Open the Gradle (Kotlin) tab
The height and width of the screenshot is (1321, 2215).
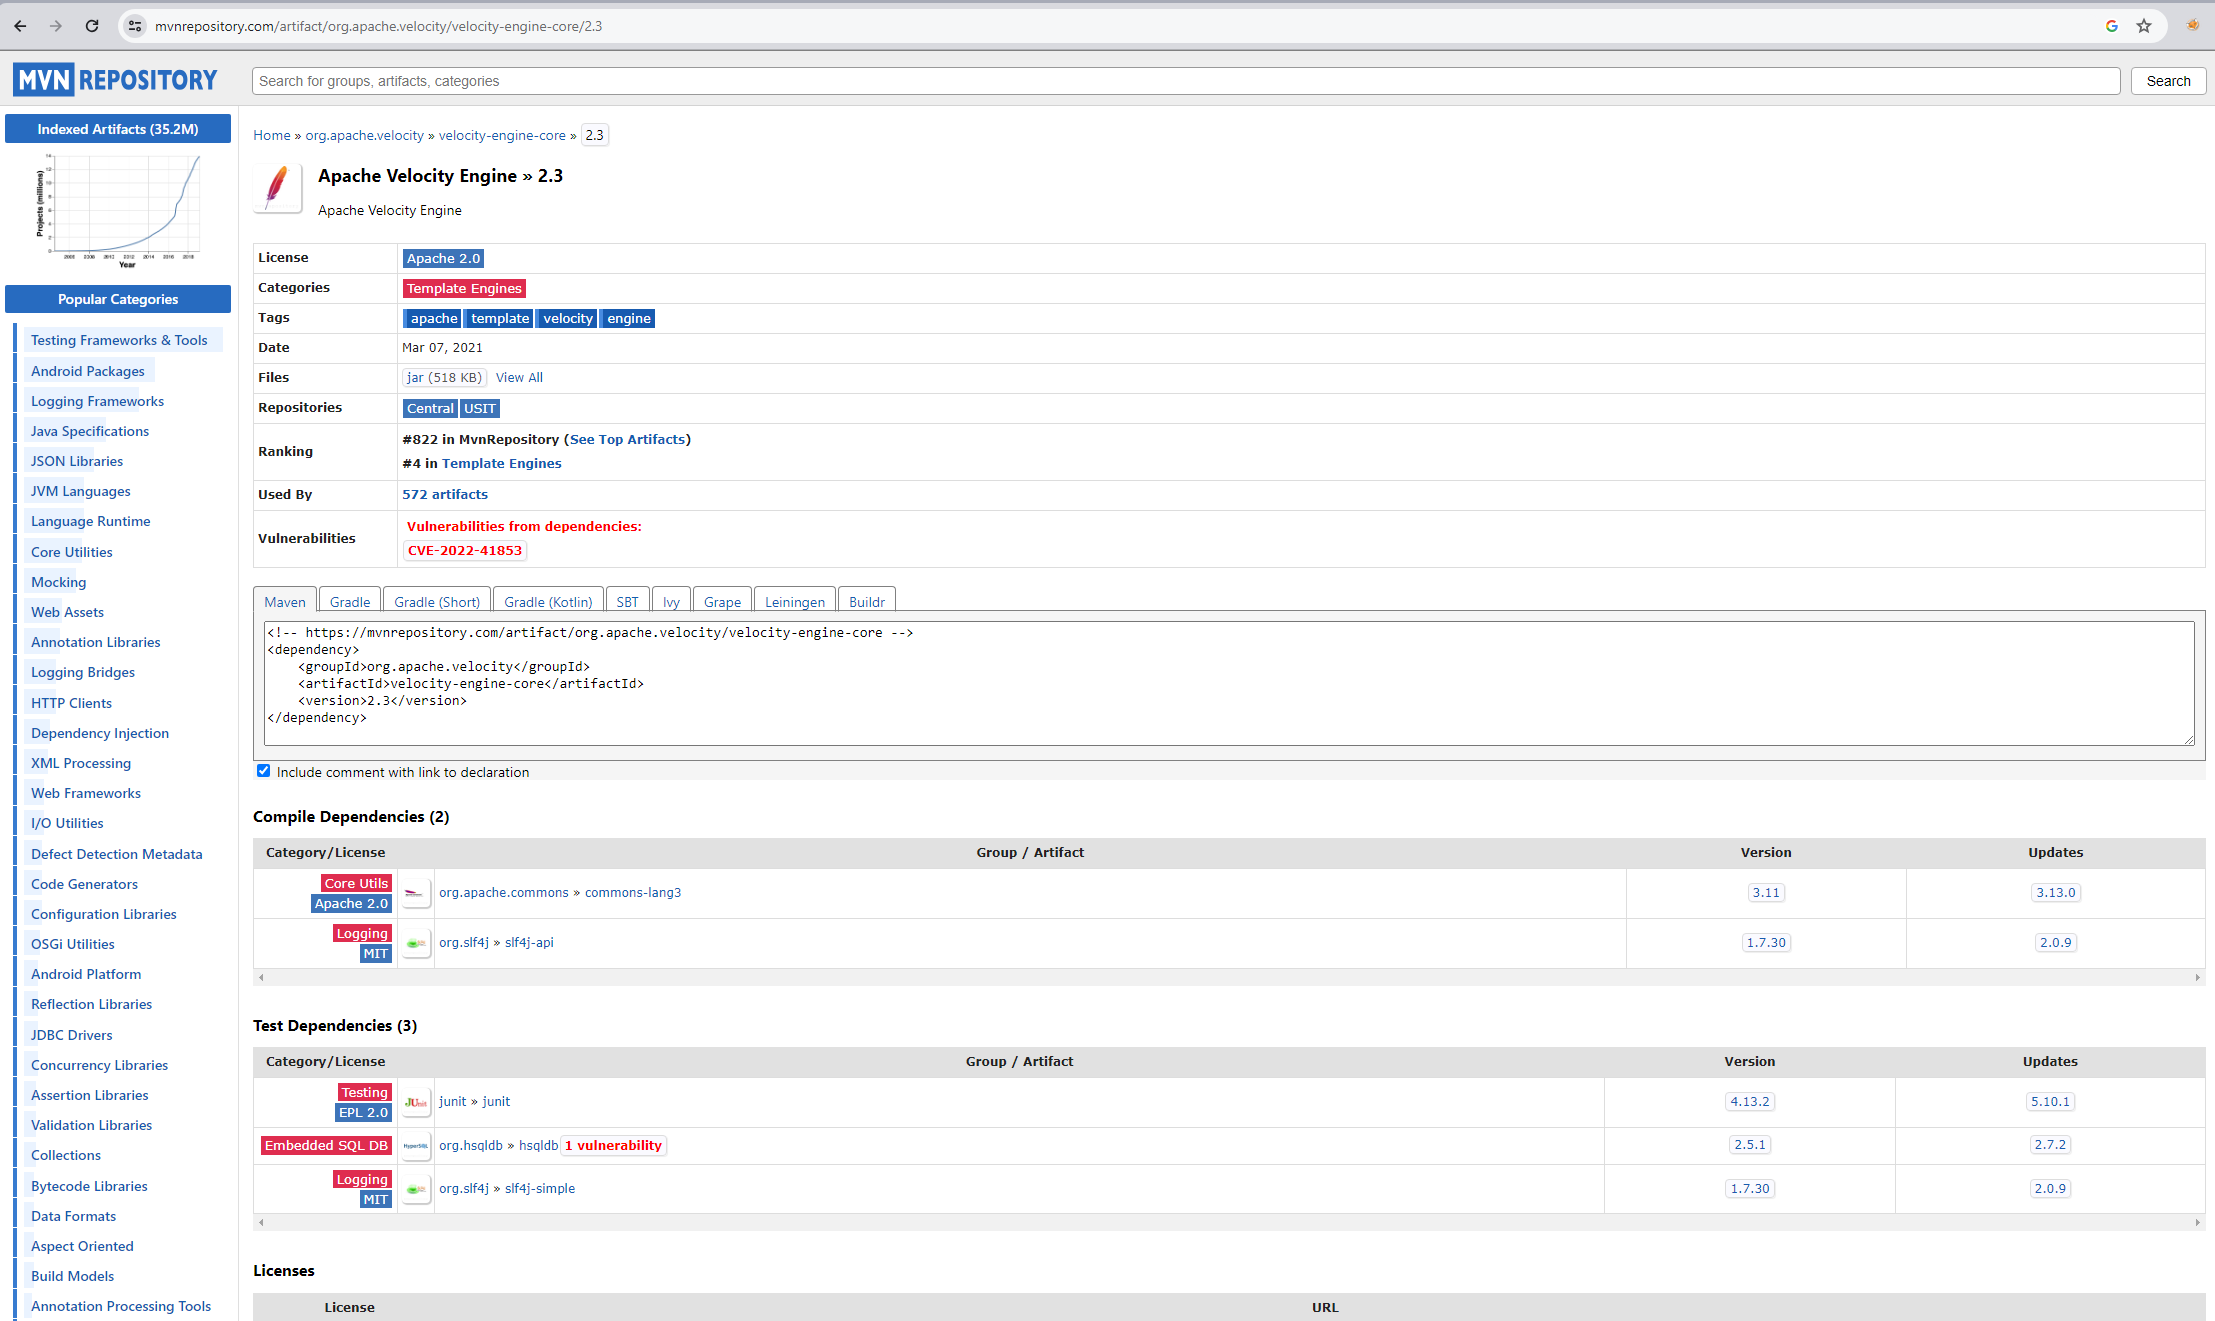coord(548,602)
